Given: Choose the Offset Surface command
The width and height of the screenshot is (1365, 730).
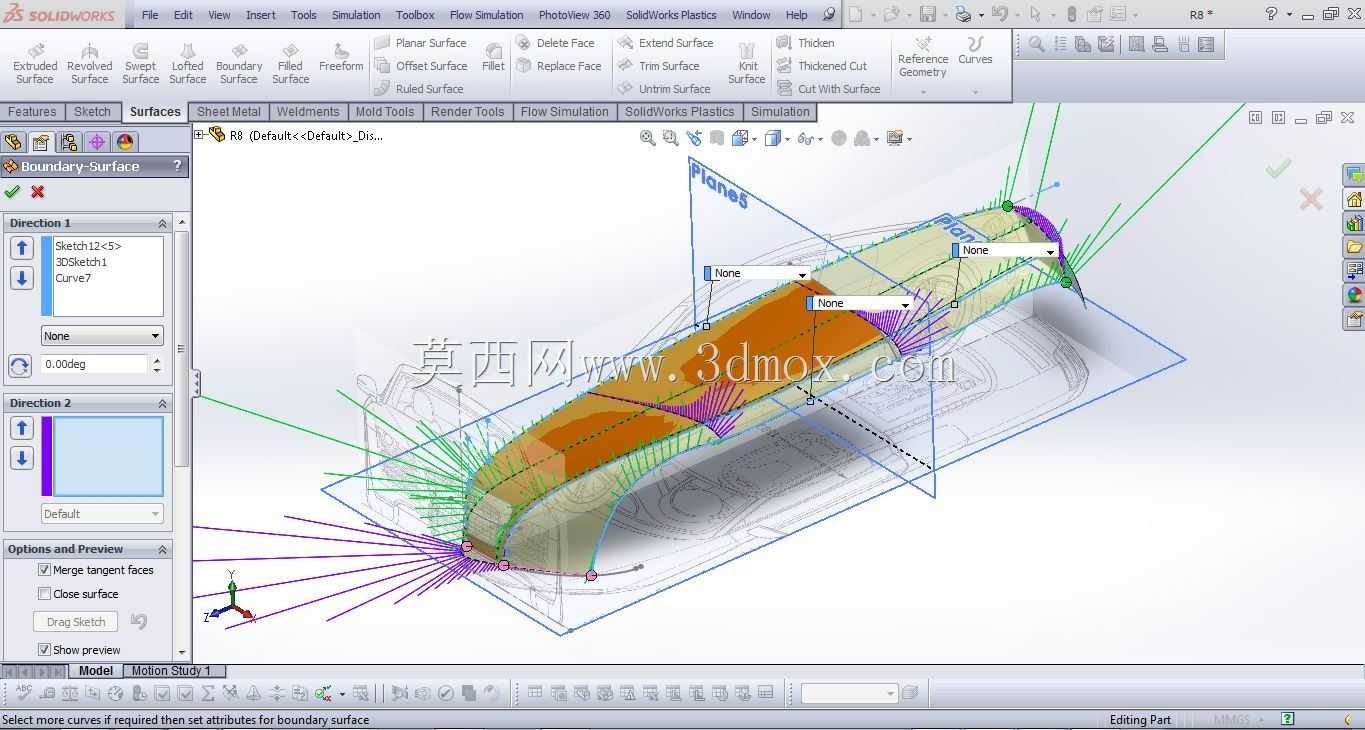Looking at the screenshot, I should click(420, 66).
